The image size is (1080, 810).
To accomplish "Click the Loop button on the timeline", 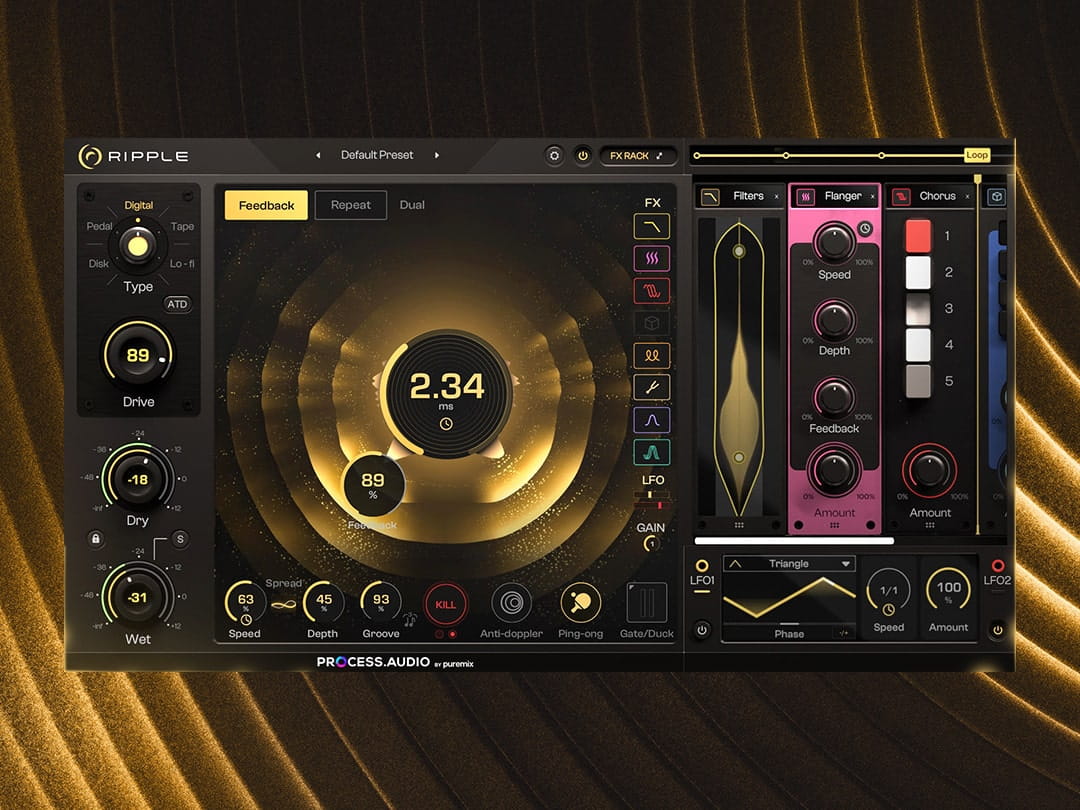I will coord(977,155).
